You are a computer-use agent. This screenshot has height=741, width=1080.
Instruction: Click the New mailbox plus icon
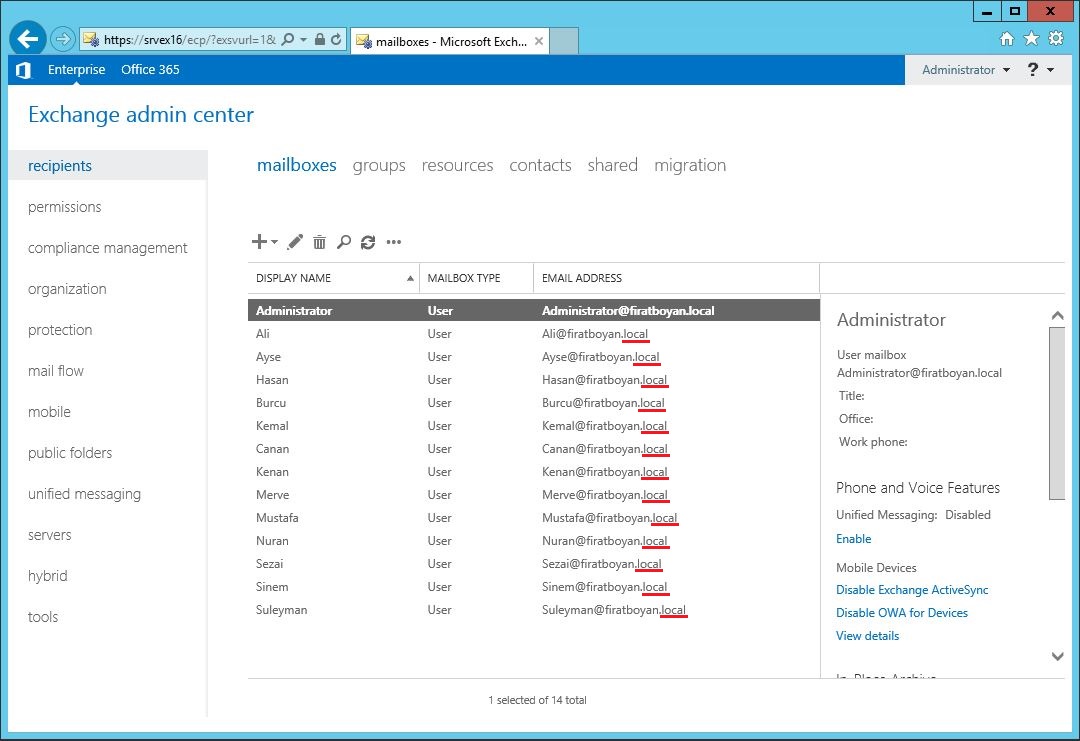259,242
